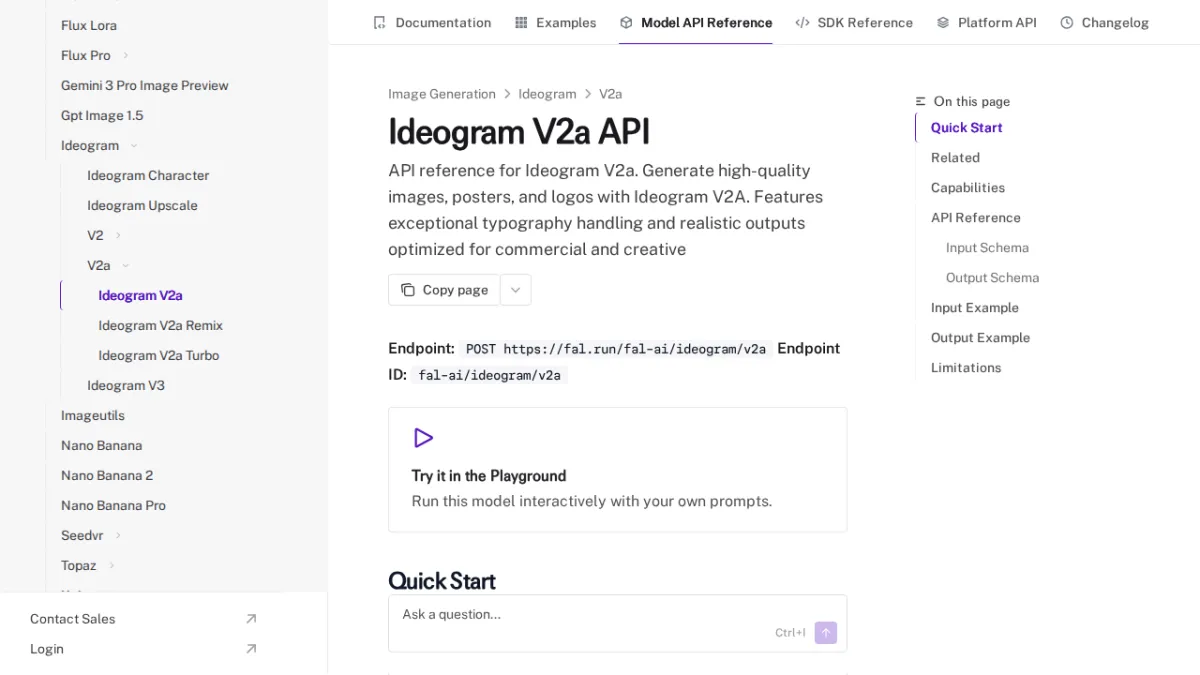Image resolution: width=1200 pixels, height=675 pixels.
Task: Click the Login link in sidebar
Action: (x=47, y=649)
